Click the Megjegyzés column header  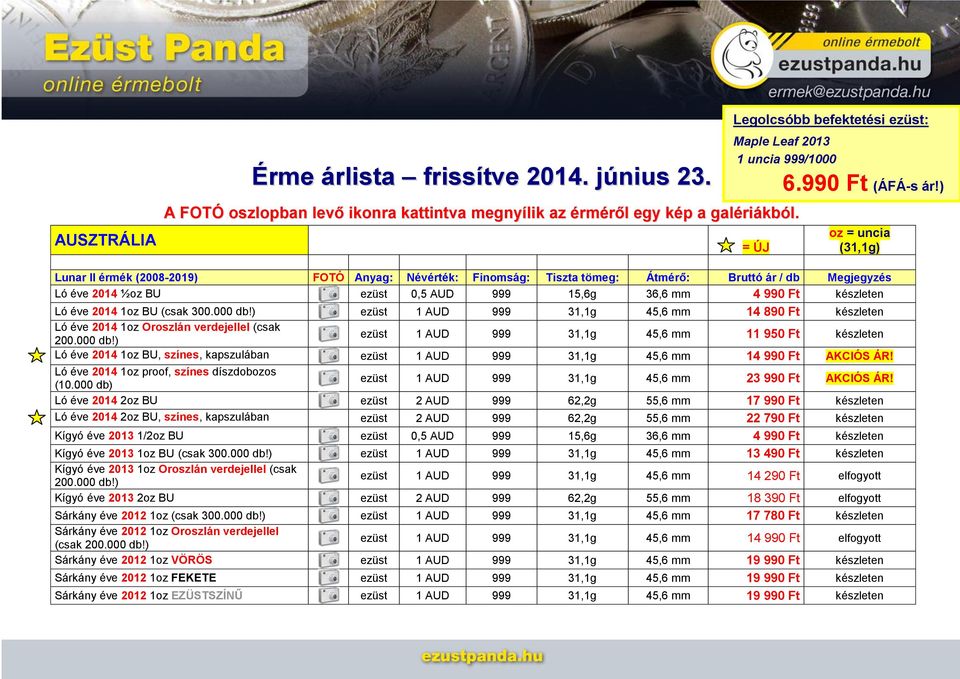(x=859, y=277)
